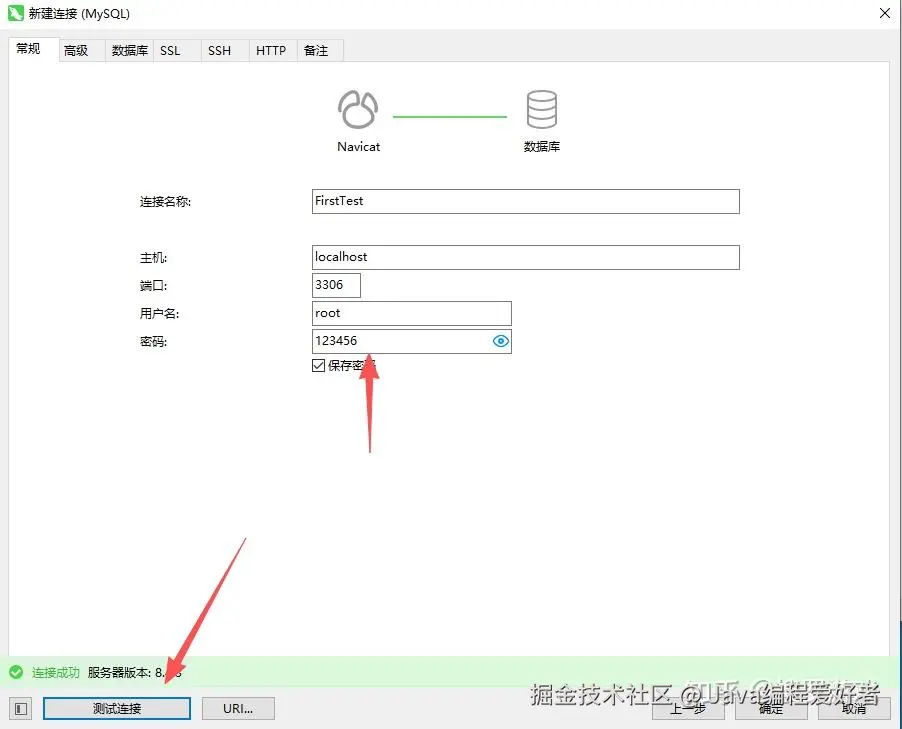Open the 备注 tab
This screenshot has height=729, width=902.
pos(320,51)
